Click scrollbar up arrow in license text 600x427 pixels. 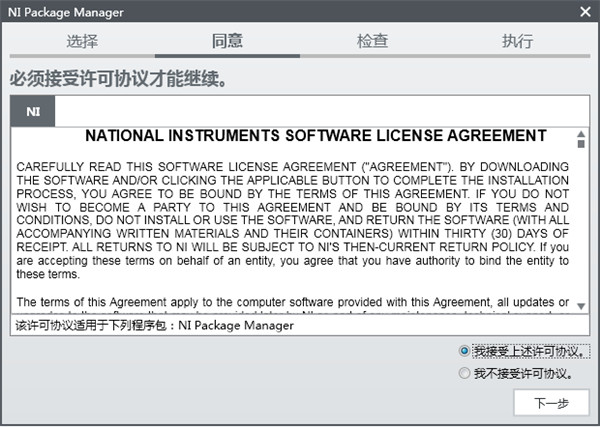tap(581, 134)
